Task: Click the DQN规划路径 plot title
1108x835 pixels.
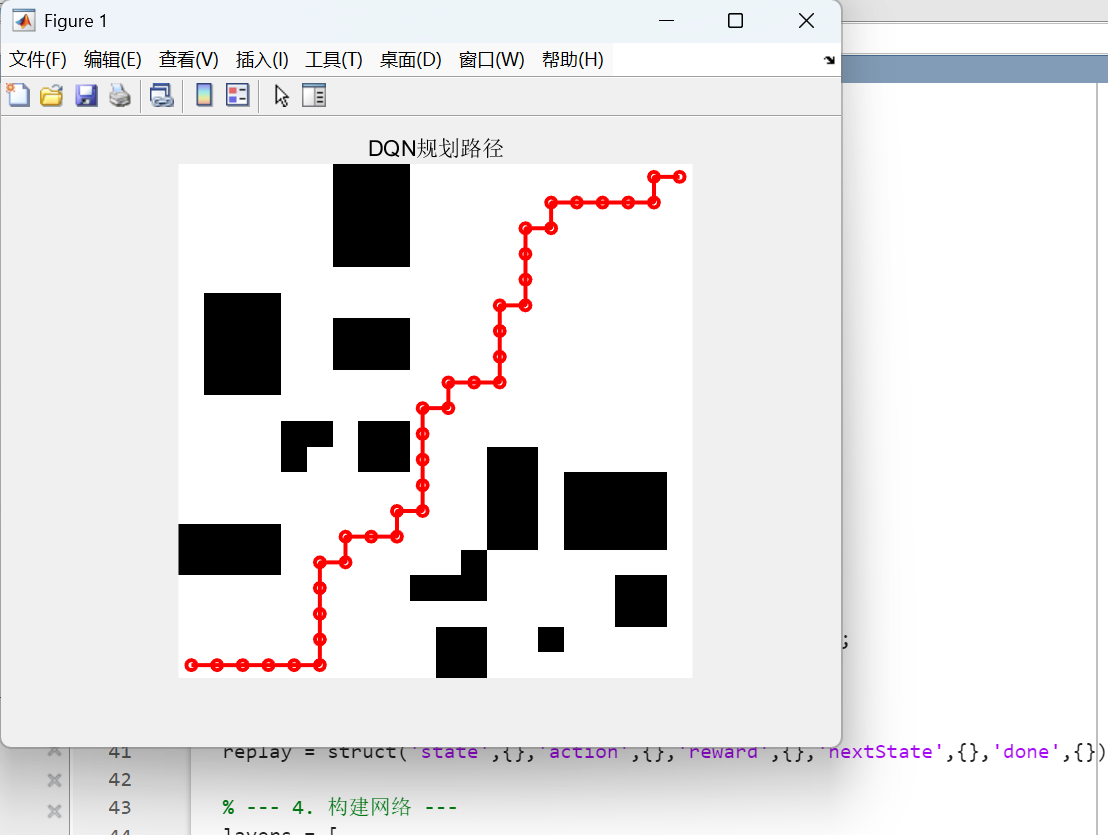Action: (435, 149)
